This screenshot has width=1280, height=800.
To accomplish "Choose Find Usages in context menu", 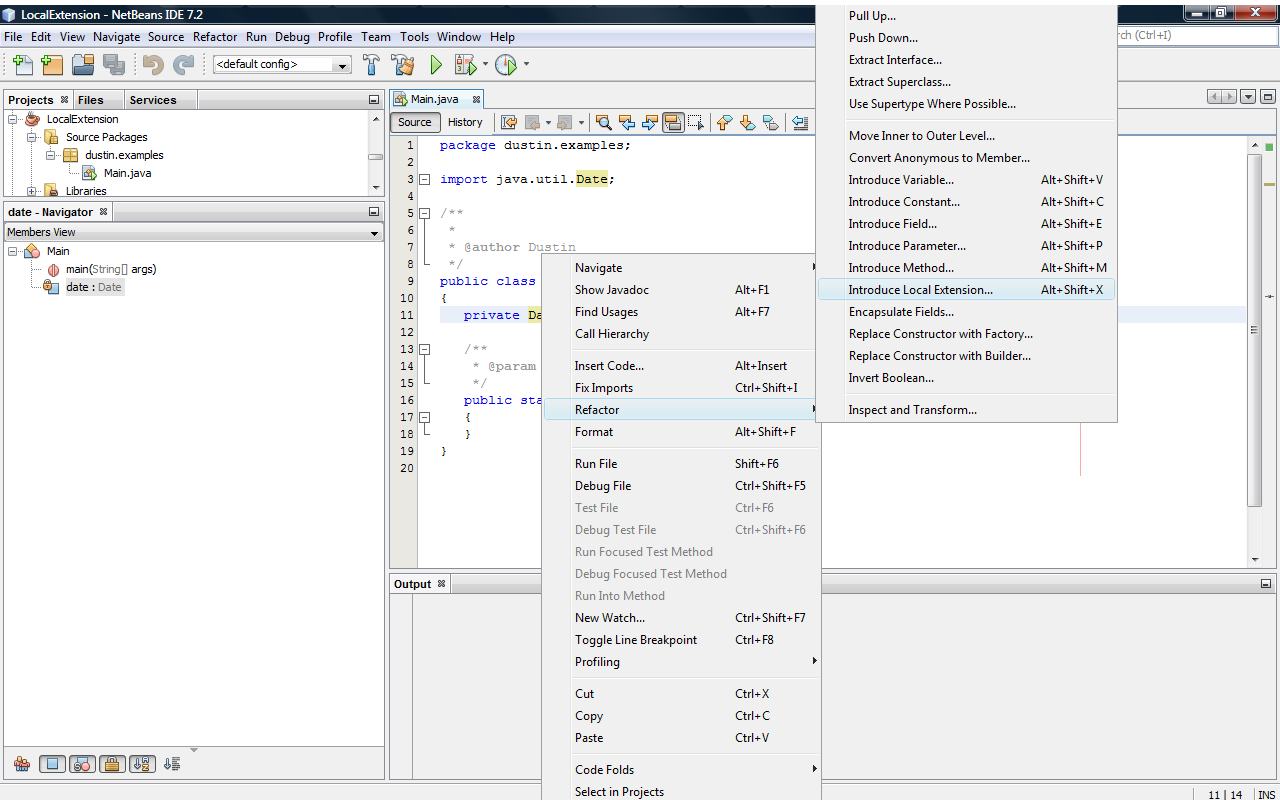I will pyautogui.click(x=681, y=312).
